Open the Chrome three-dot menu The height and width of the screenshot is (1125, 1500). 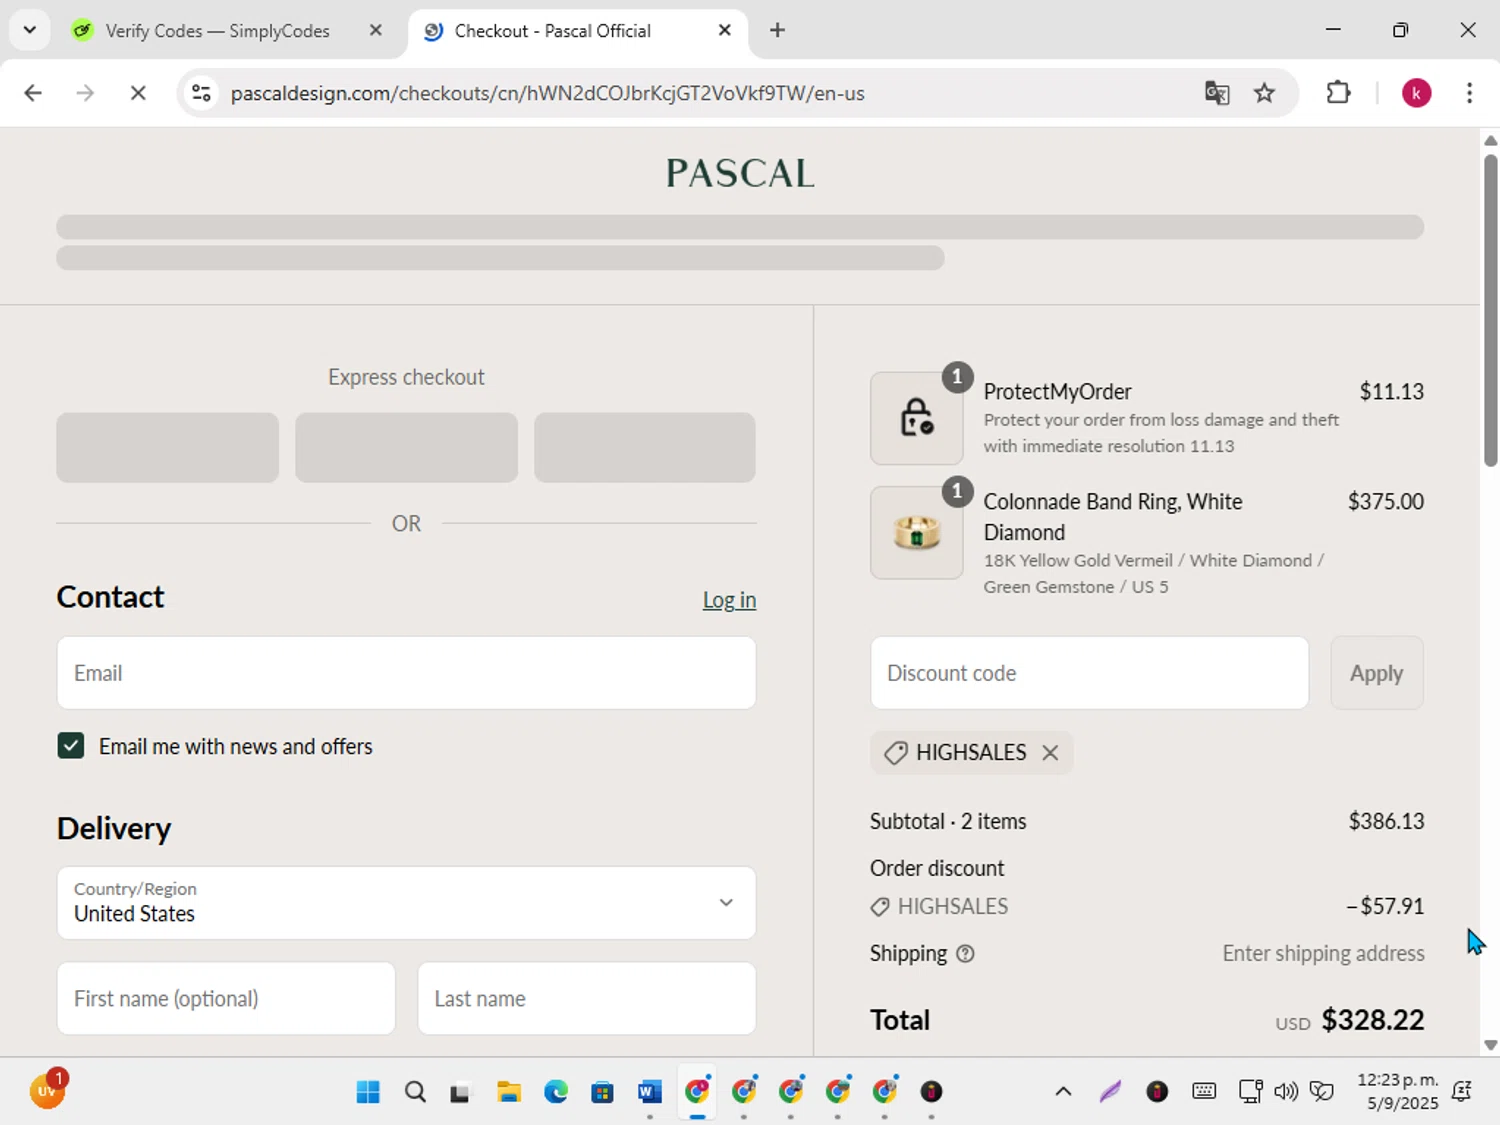pos(1469,93)
